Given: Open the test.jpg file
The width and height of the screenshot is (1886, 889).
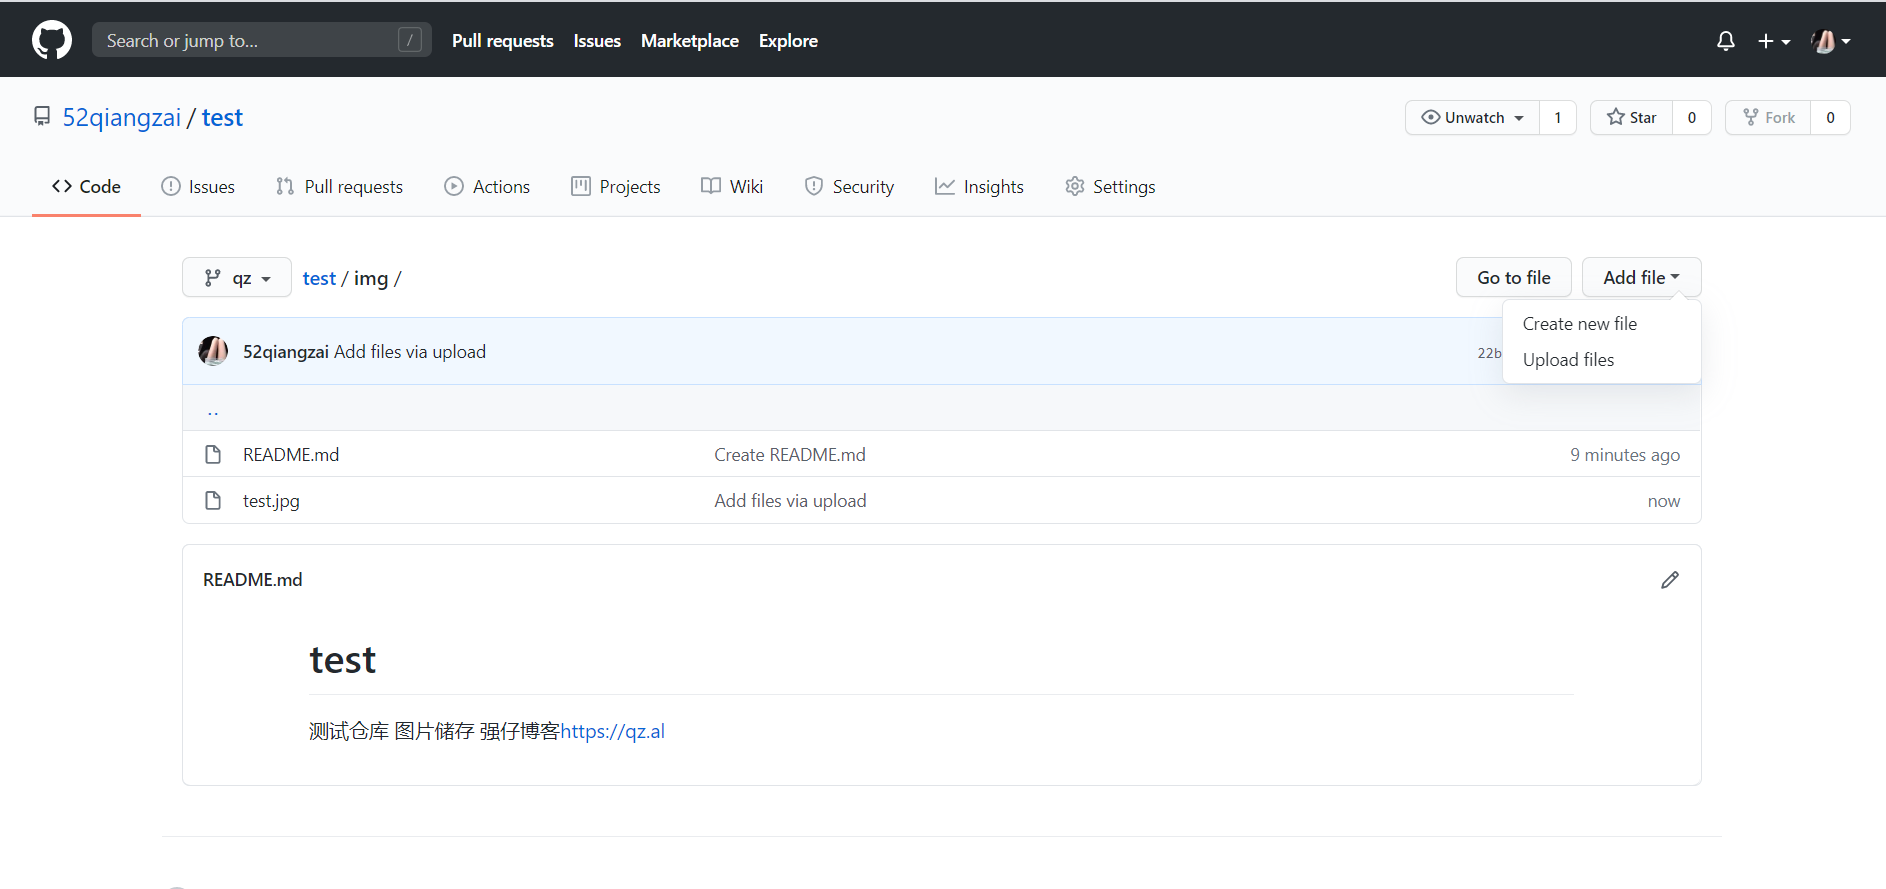Looking at the screenshot, I should (x=271, y=501).
